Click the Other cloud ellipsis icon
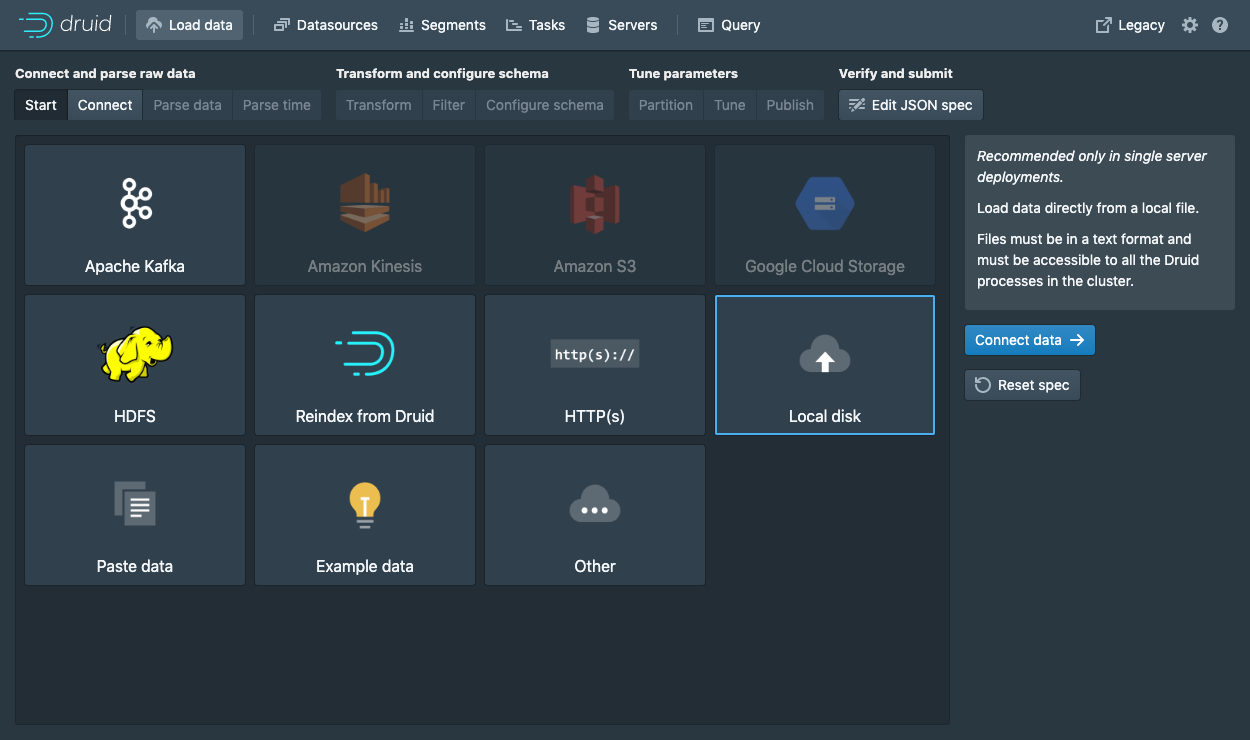This screenshot has width=1250, height=740. pyautogui.click(x=595, y=504)
